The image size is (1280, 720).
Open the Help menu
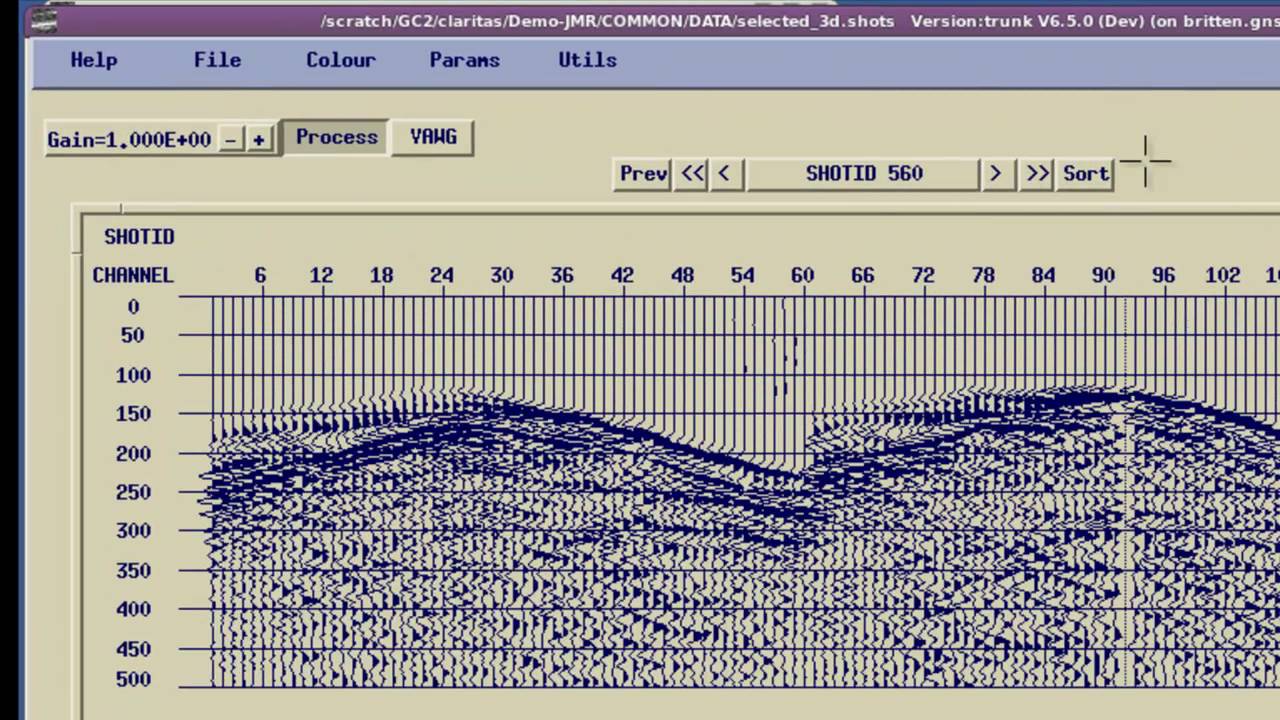[93, 60]
